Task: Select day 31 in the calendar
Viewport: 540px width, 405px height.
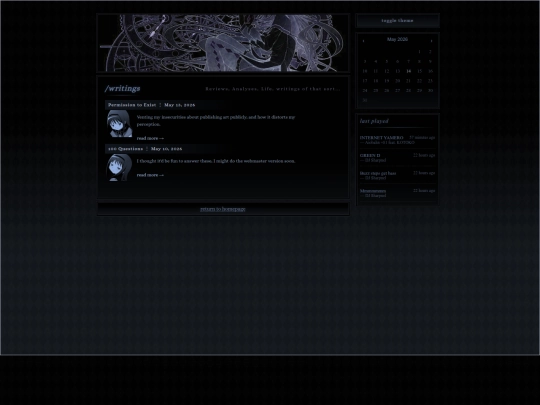Action: tap(365, 100)
